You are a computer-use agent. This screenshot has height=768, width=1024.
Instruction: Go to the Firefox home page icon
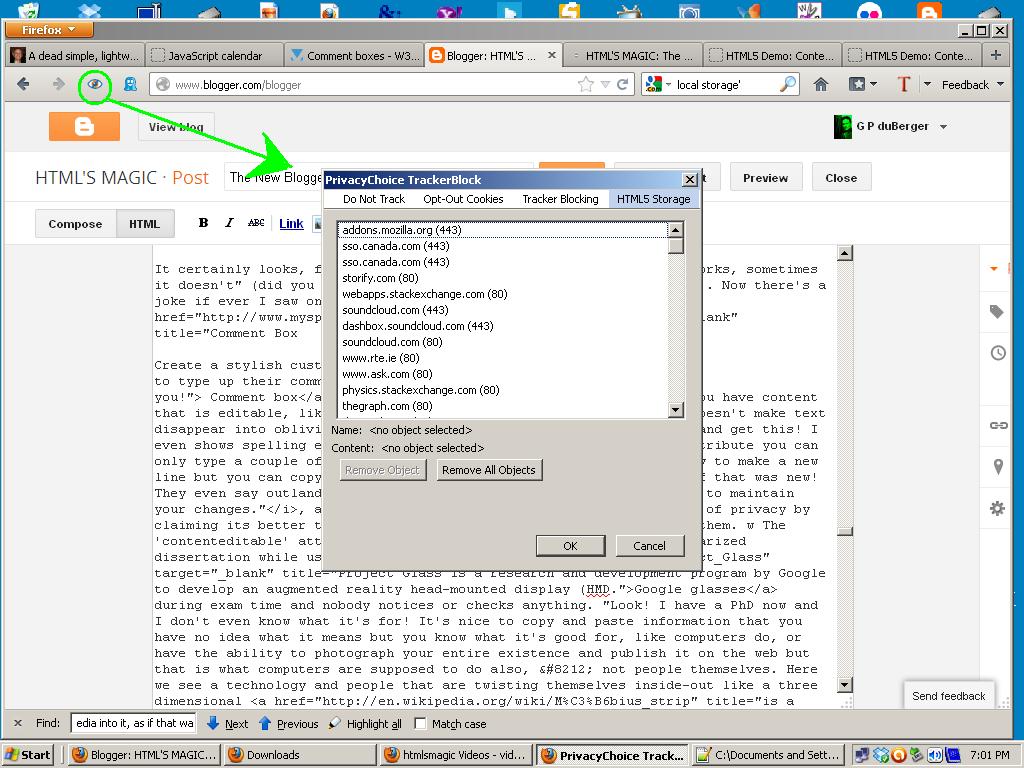pos(821,84)
